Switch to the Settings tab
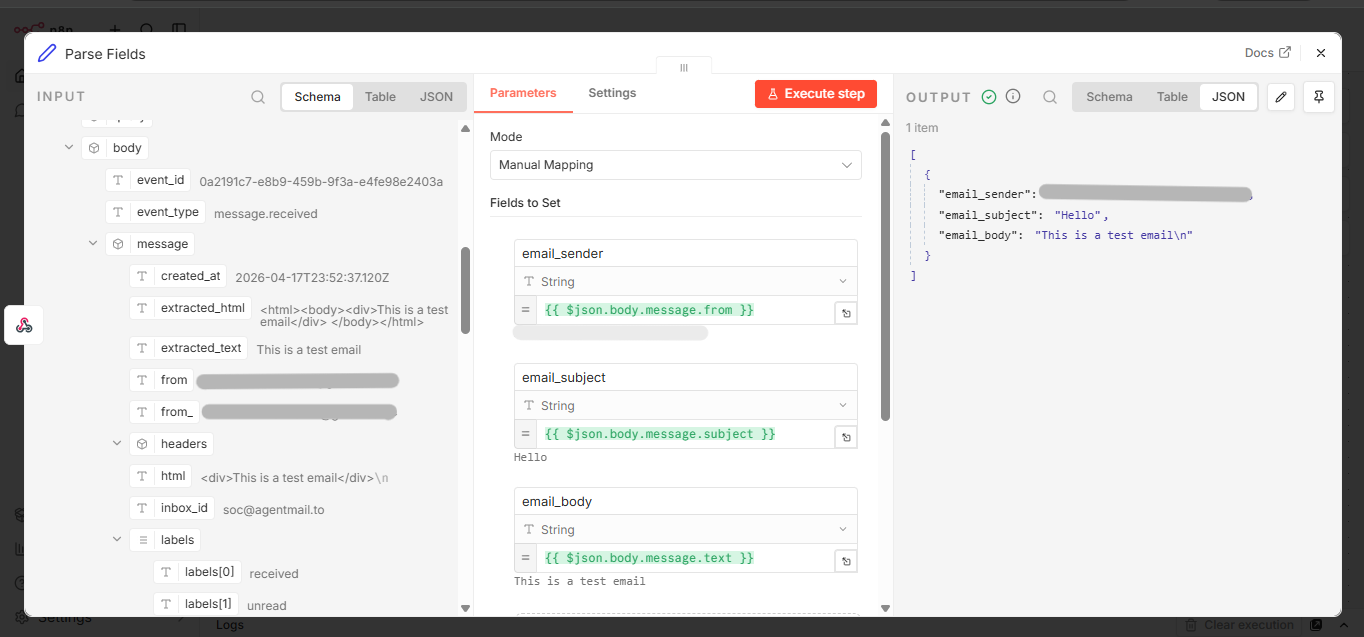Viewport: 1364px width, 637px height. pyautogui.click(x=612, y=93)
